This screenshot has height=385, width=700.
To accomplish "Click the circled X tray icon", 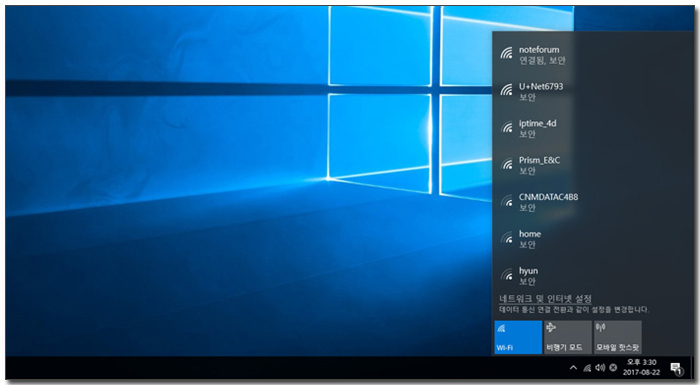I will 613,368.
